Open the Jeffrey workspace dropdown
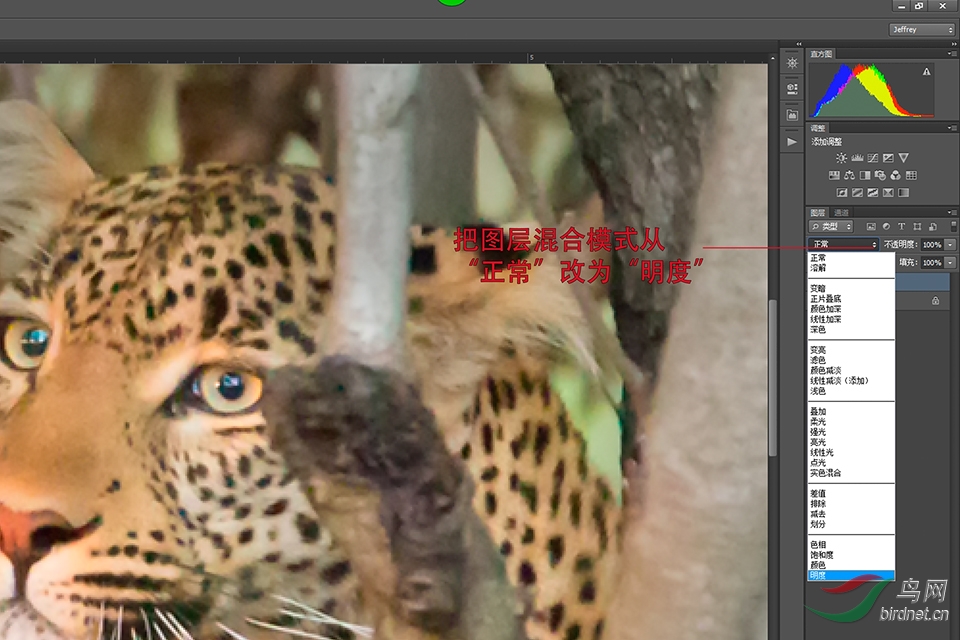 (x=922, y=29)
